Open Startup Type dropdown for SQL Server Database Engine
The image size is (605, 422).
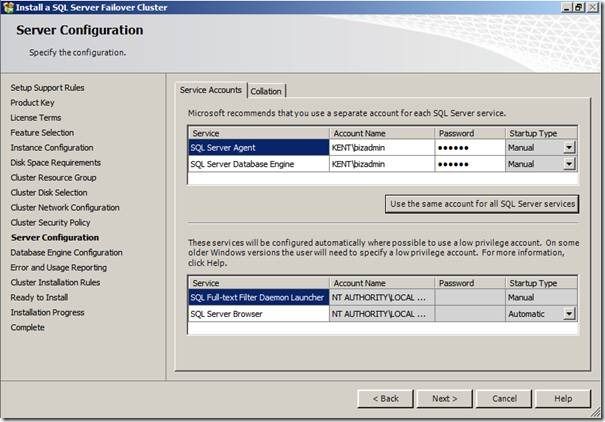[x=569, y=164]
